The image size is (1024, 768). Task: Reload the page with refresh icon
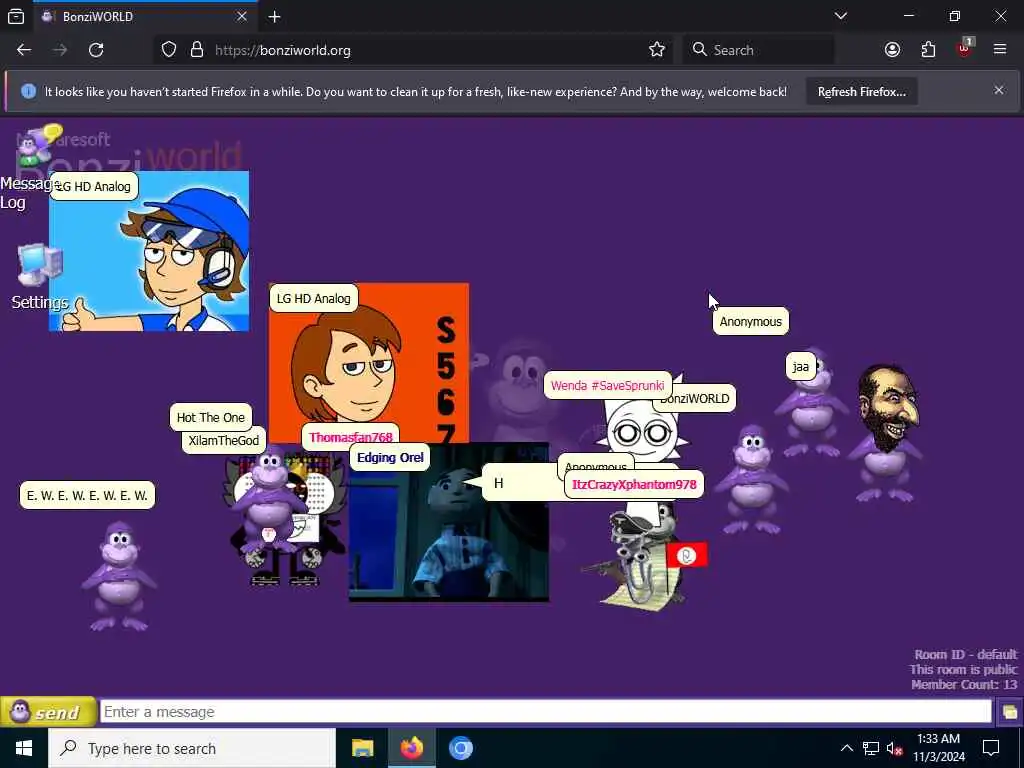(x=96, y=50)
